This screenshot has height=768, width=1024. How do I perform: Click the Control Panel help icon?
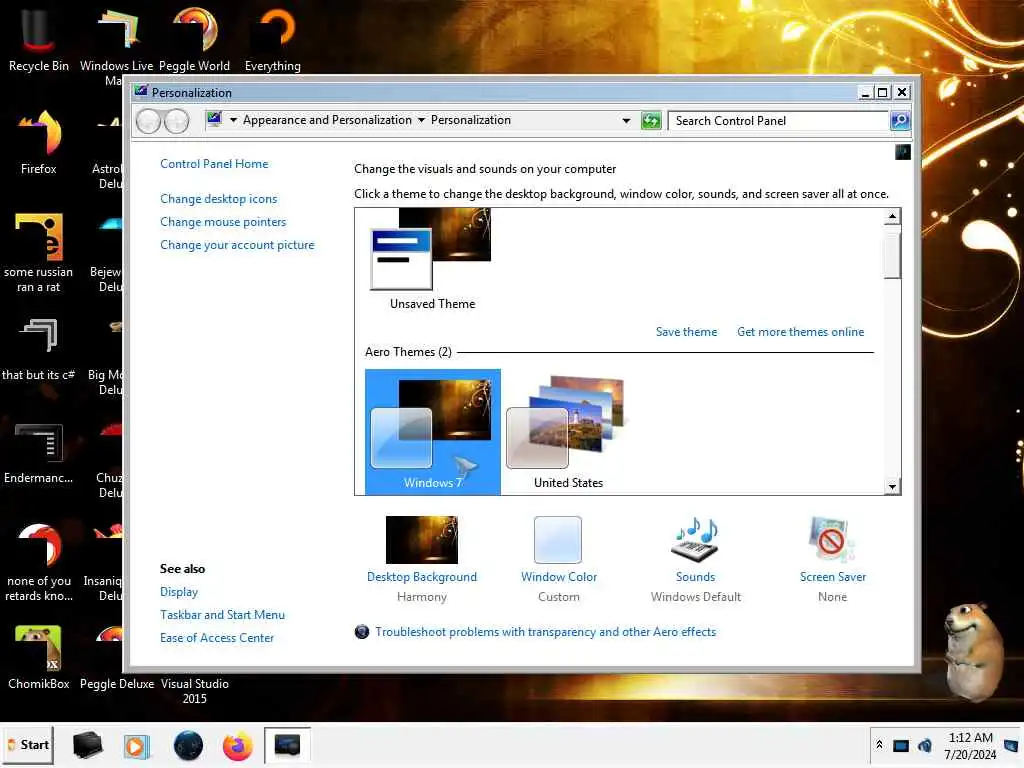[x=903, y=152]
